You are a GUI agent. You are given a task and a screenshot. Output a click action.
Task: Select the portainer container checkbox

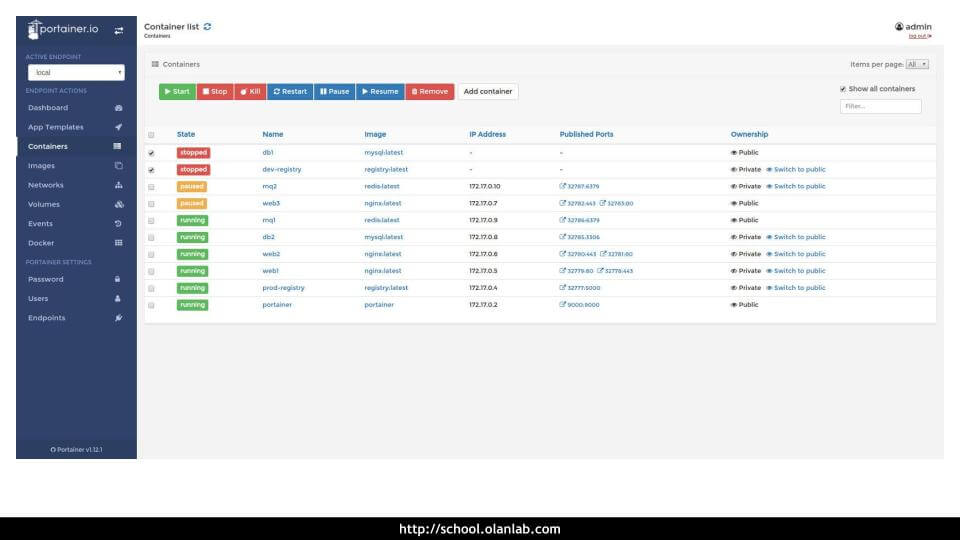pyautogui.click(x=151, y=305)
